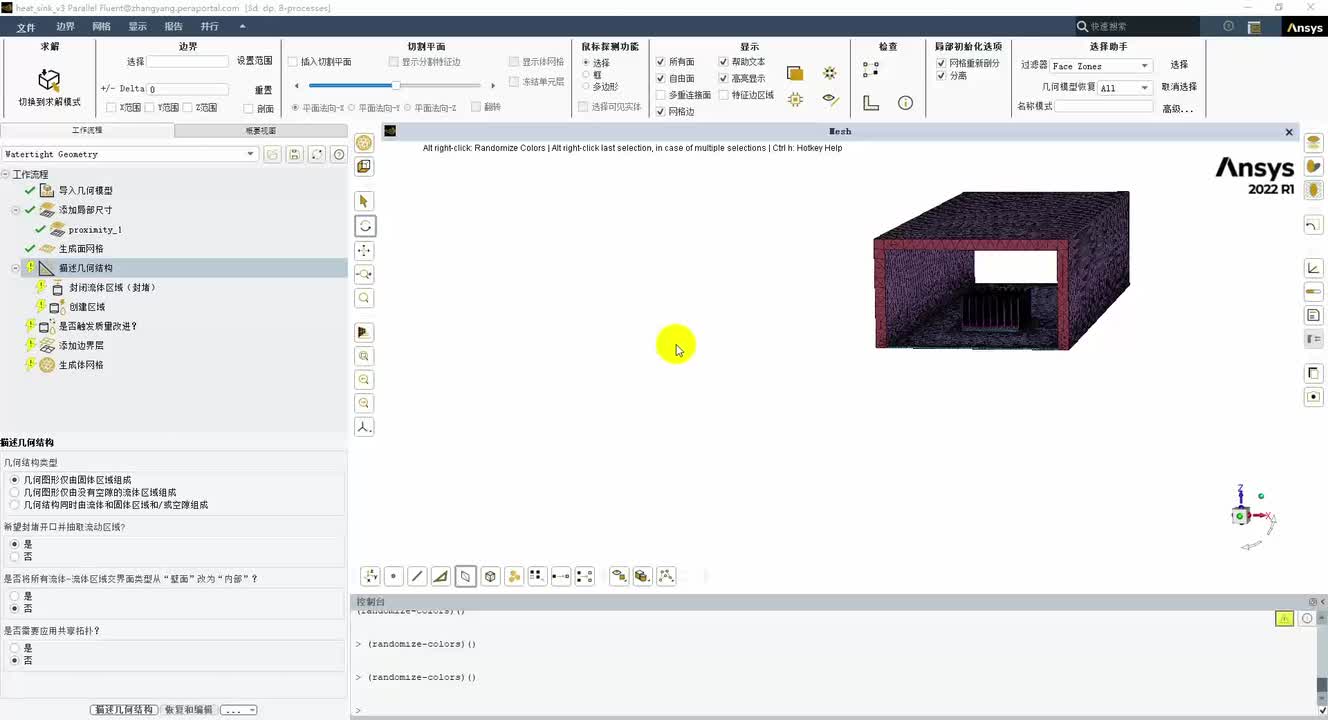This screenshot has width=1328, height=720.
Task: Open the 过滤器 Face Zones dropdown
Action: coord(1100,66)
